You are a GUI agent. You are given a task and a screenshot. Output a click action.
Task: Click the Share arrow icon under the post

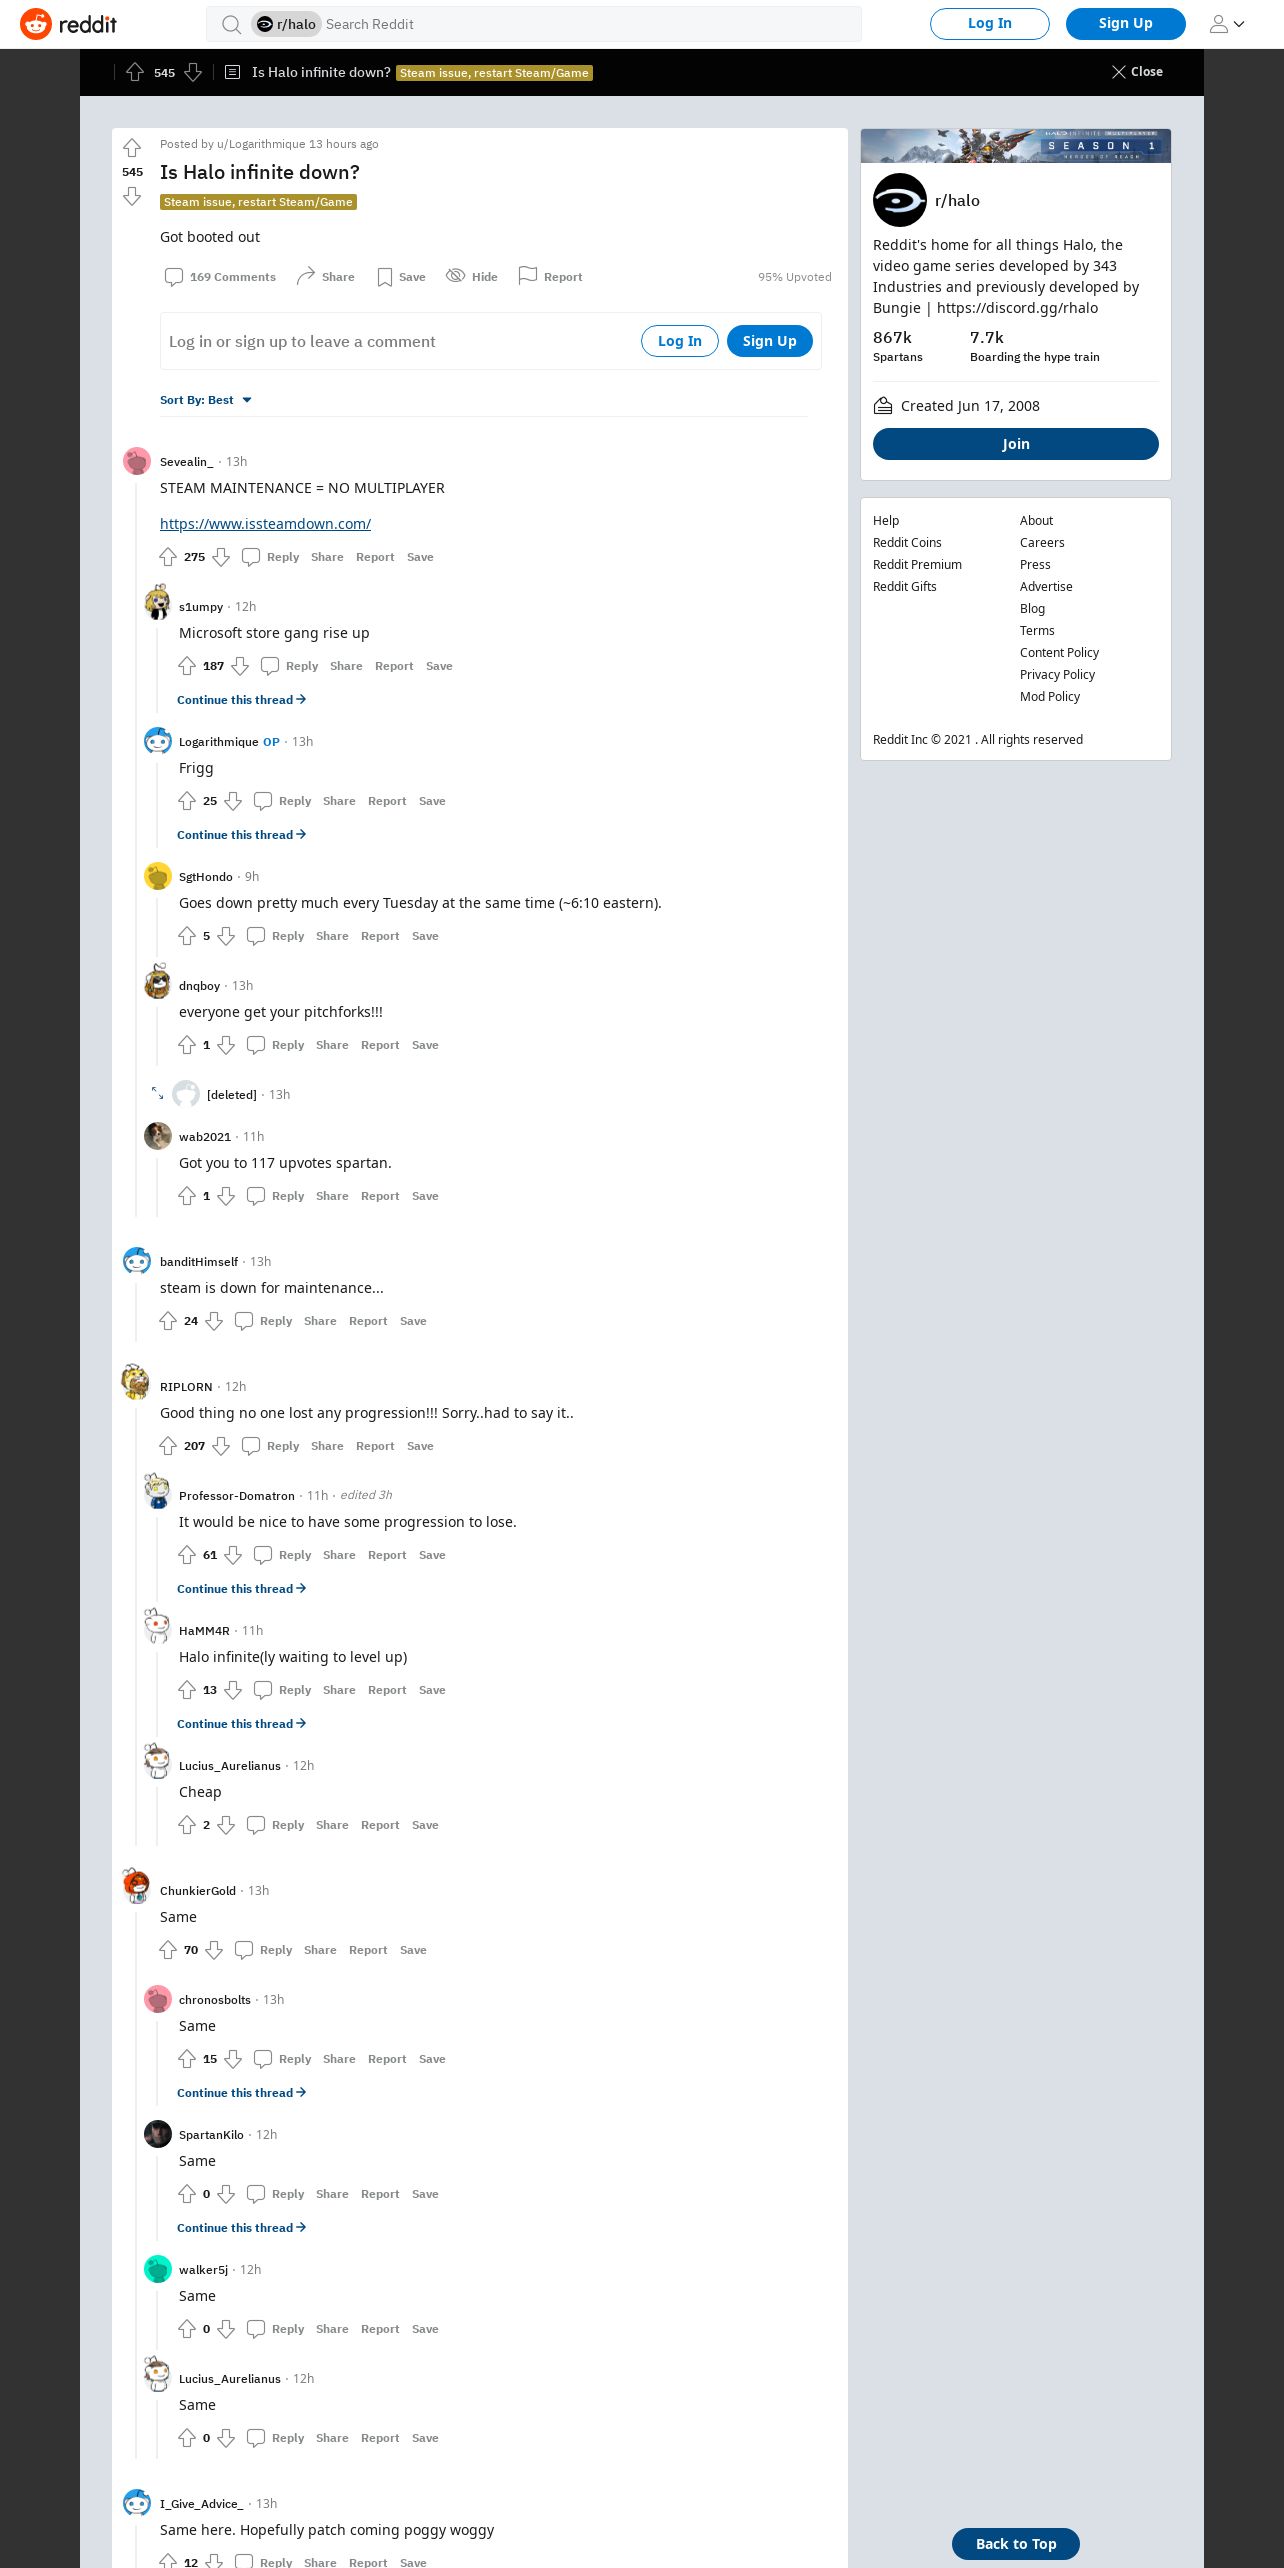[x=306, y=276]
